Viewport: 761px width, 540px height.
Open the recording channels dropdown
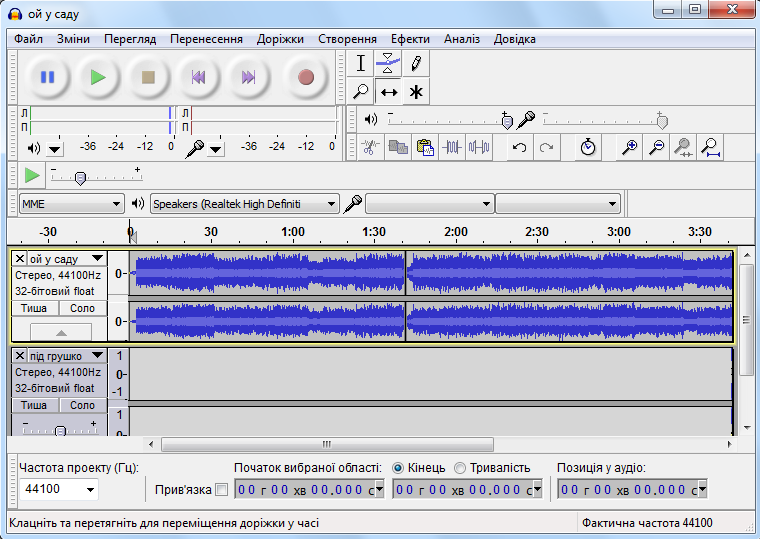tap(558, 204)
